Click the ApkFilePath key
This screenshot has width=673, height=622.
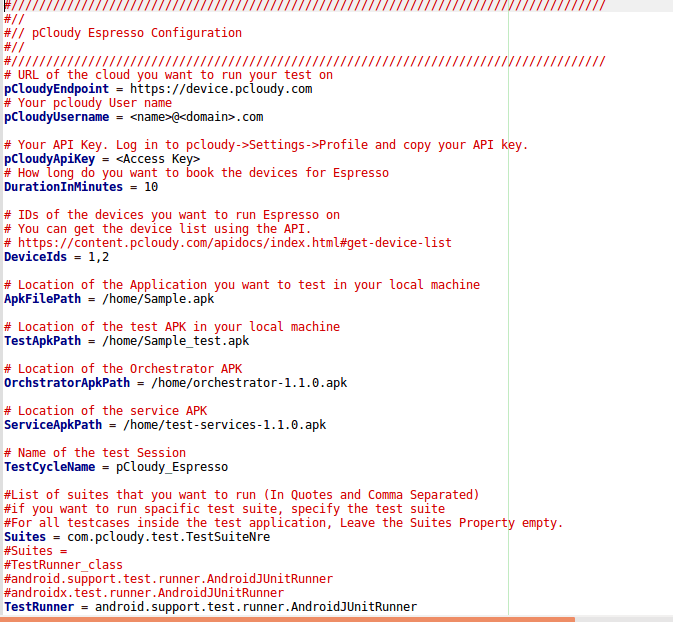pyautogui.click(x=42, y=299)
